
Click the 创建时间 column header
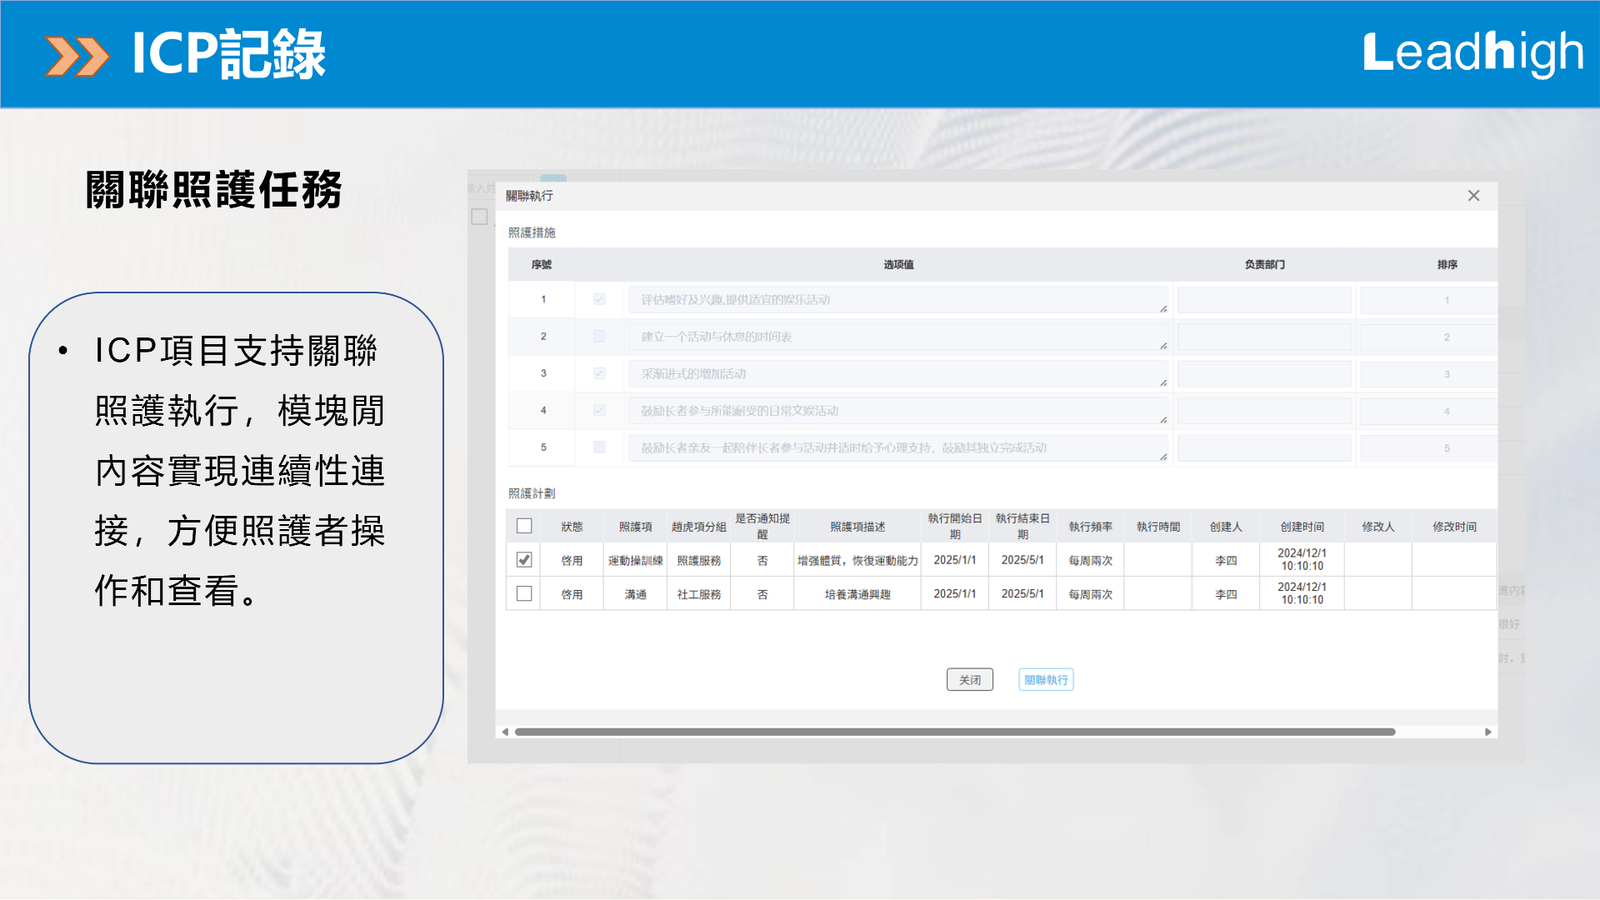[x=1302, y=527]
